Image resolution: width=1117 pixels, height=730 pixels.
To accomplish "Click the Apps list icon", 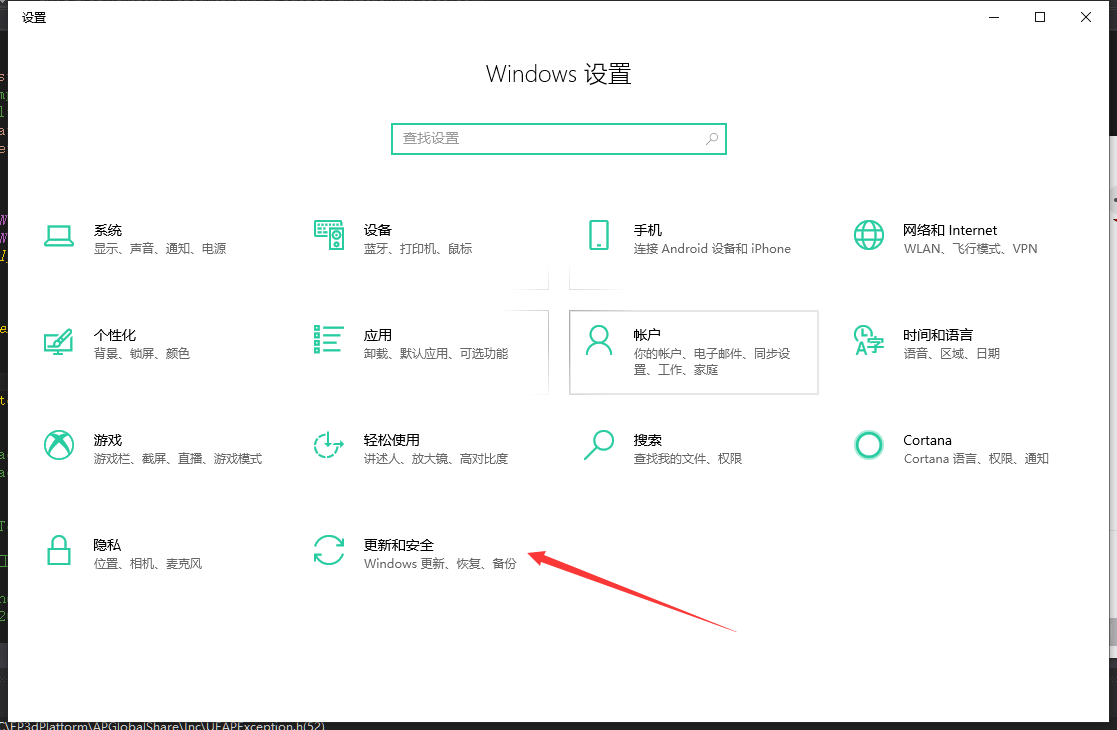I will 328,339.
